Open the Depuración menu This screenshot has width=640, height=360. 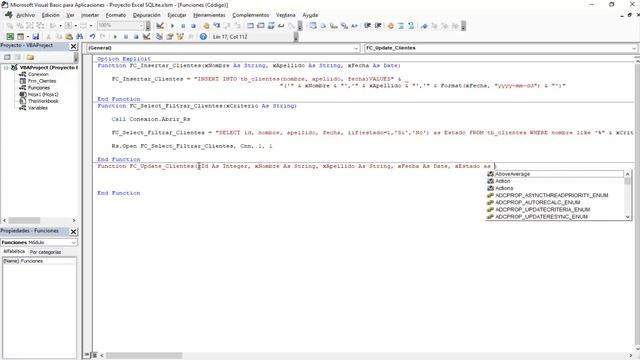(x=147, y=15)
